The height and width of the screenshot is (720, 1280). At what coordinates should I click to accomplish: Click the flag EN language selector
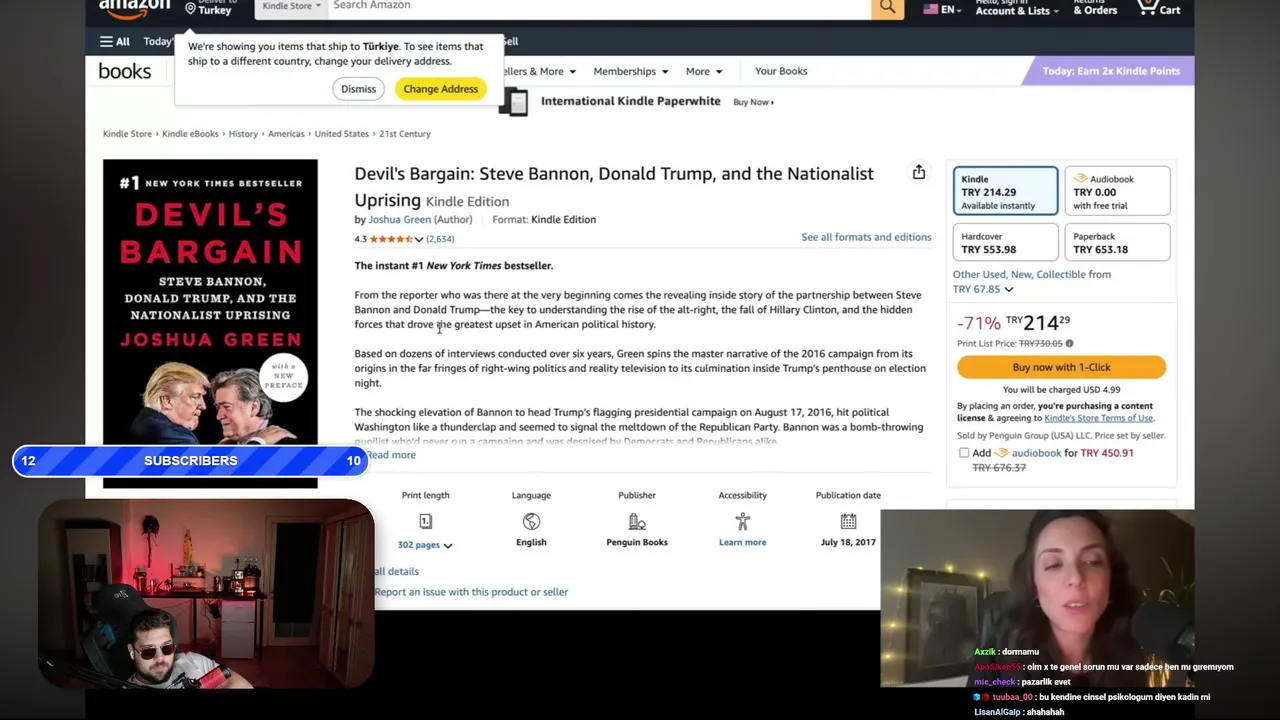click(942, 9)
